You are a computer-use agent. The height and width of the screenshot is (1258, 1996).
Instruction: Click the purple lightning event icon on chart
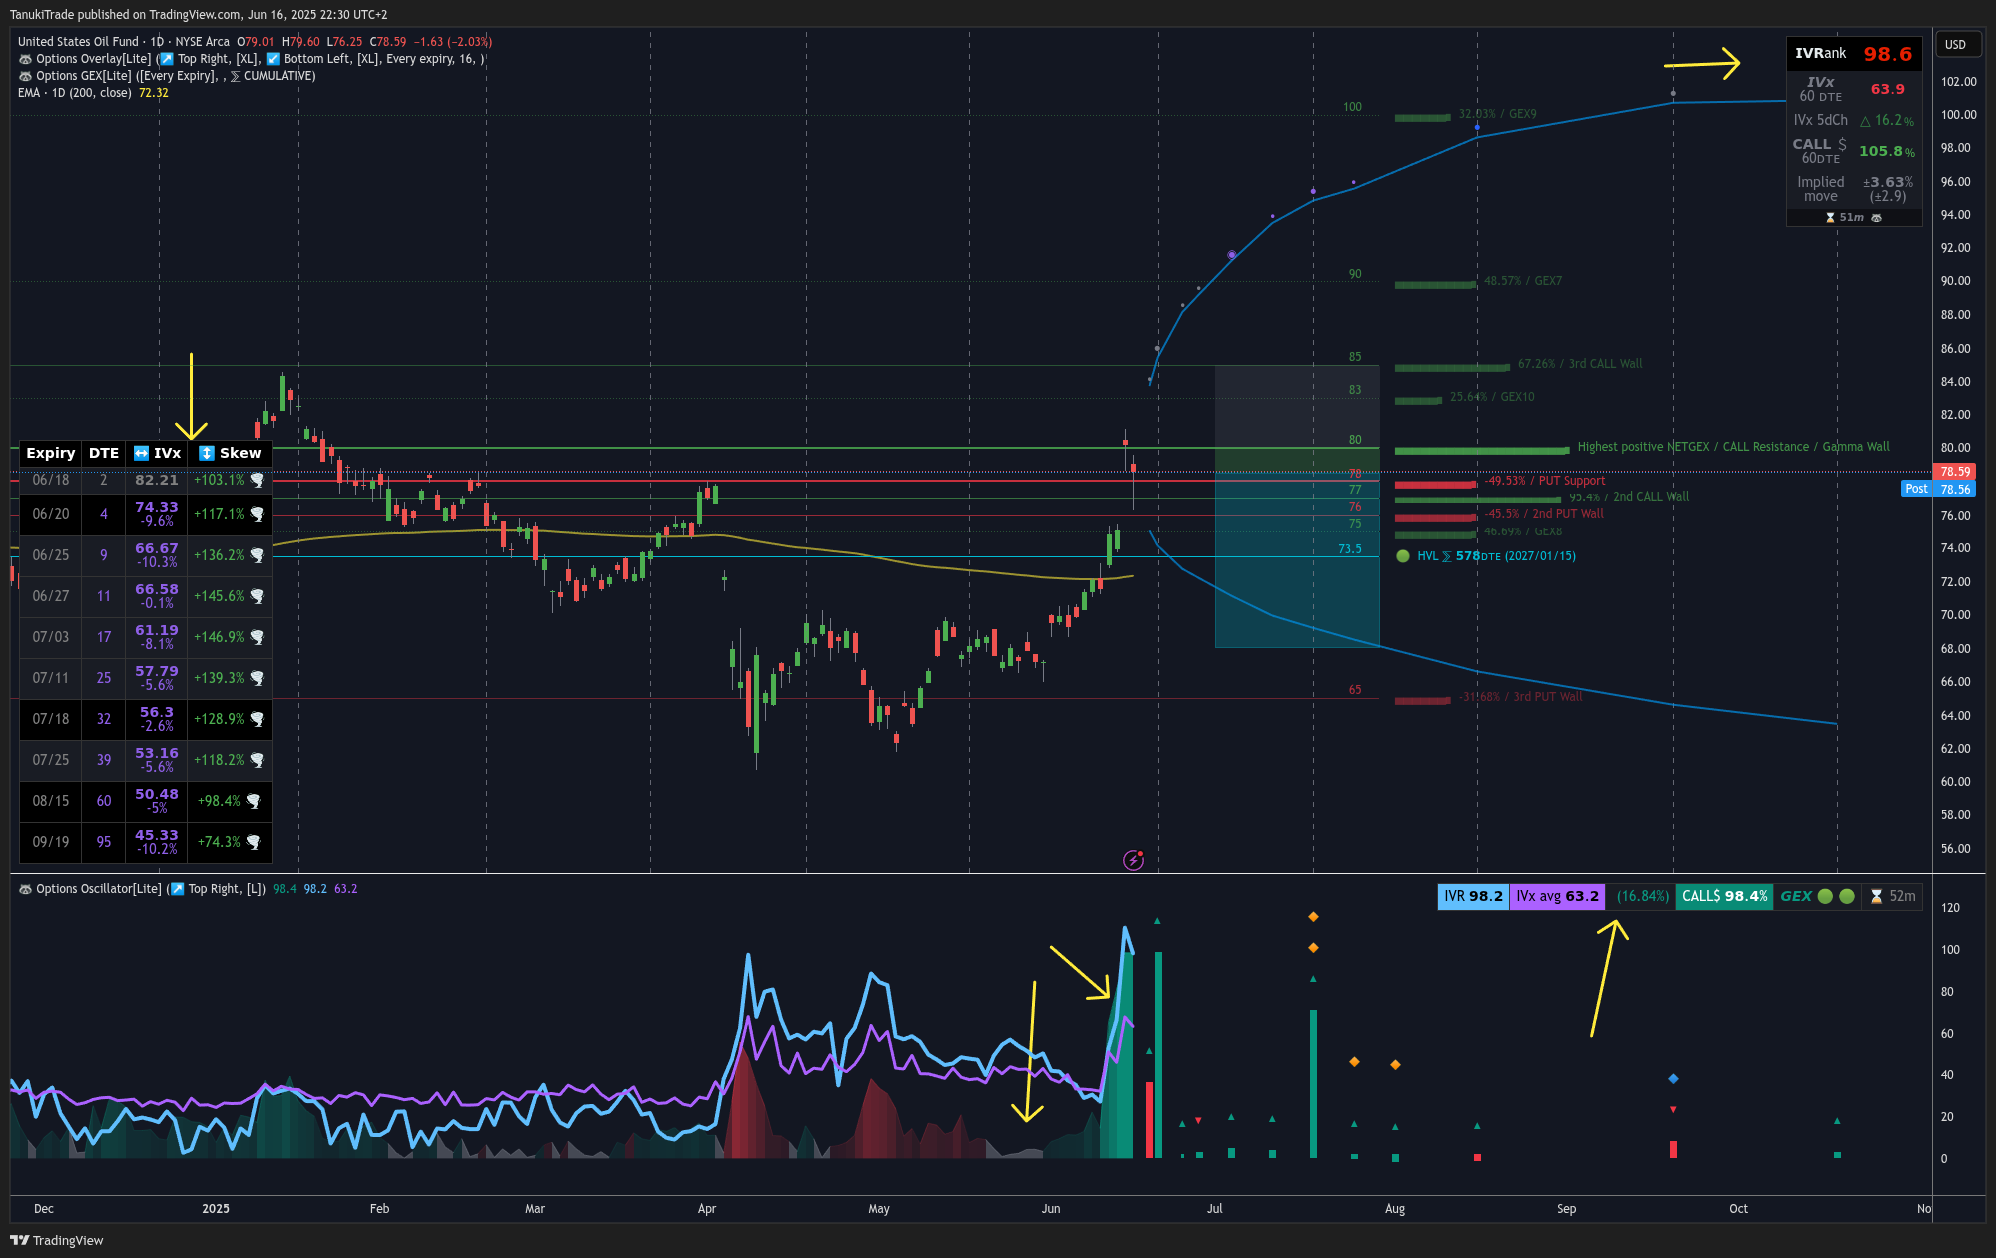[x=1133, y=860]
